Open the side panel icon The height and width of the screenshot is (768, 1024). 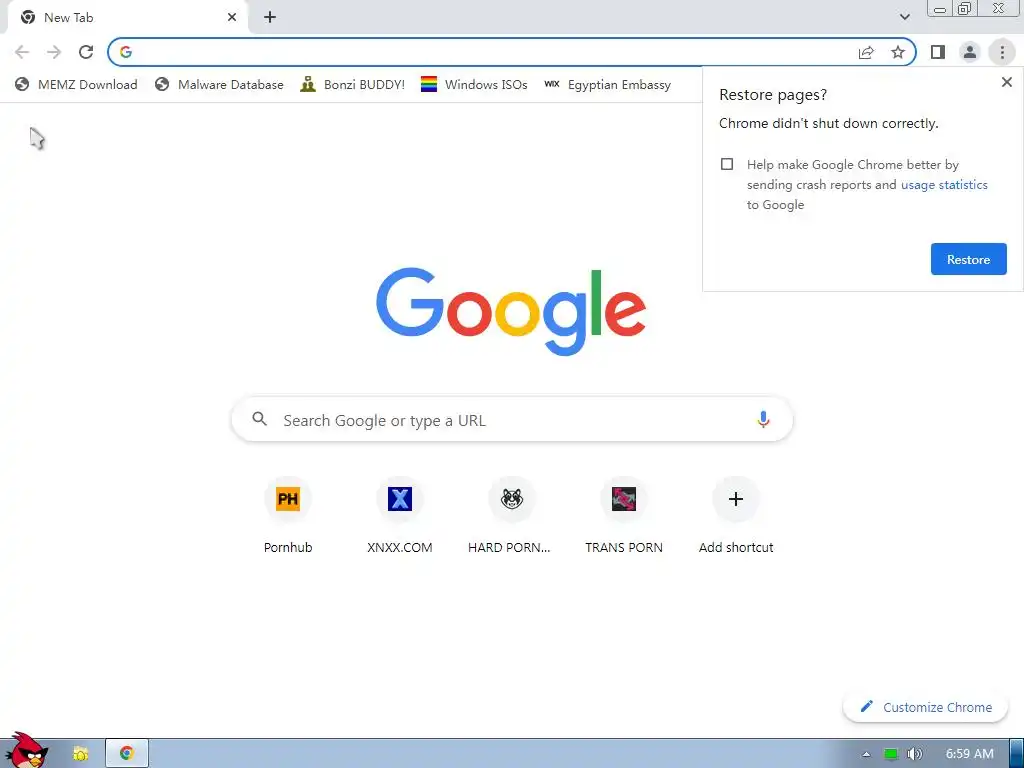click(x=938, y=52)
